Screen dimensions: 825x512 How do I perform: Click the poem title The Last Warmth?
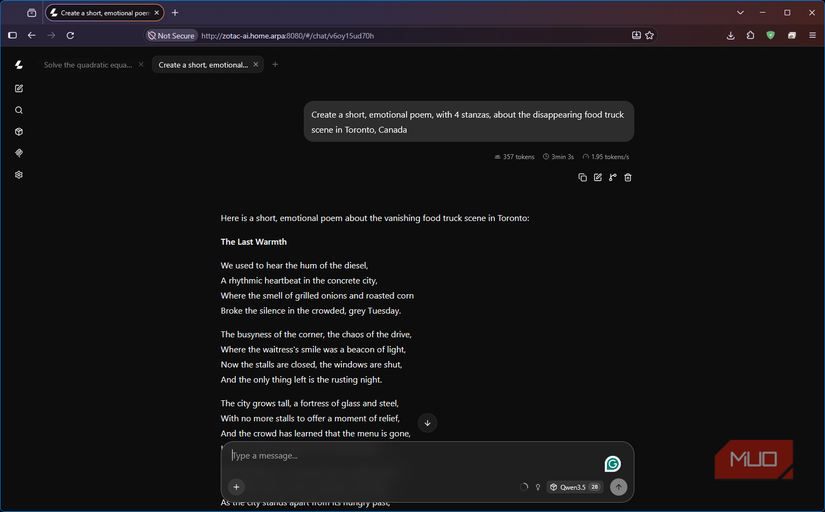(x=254, y=242)
